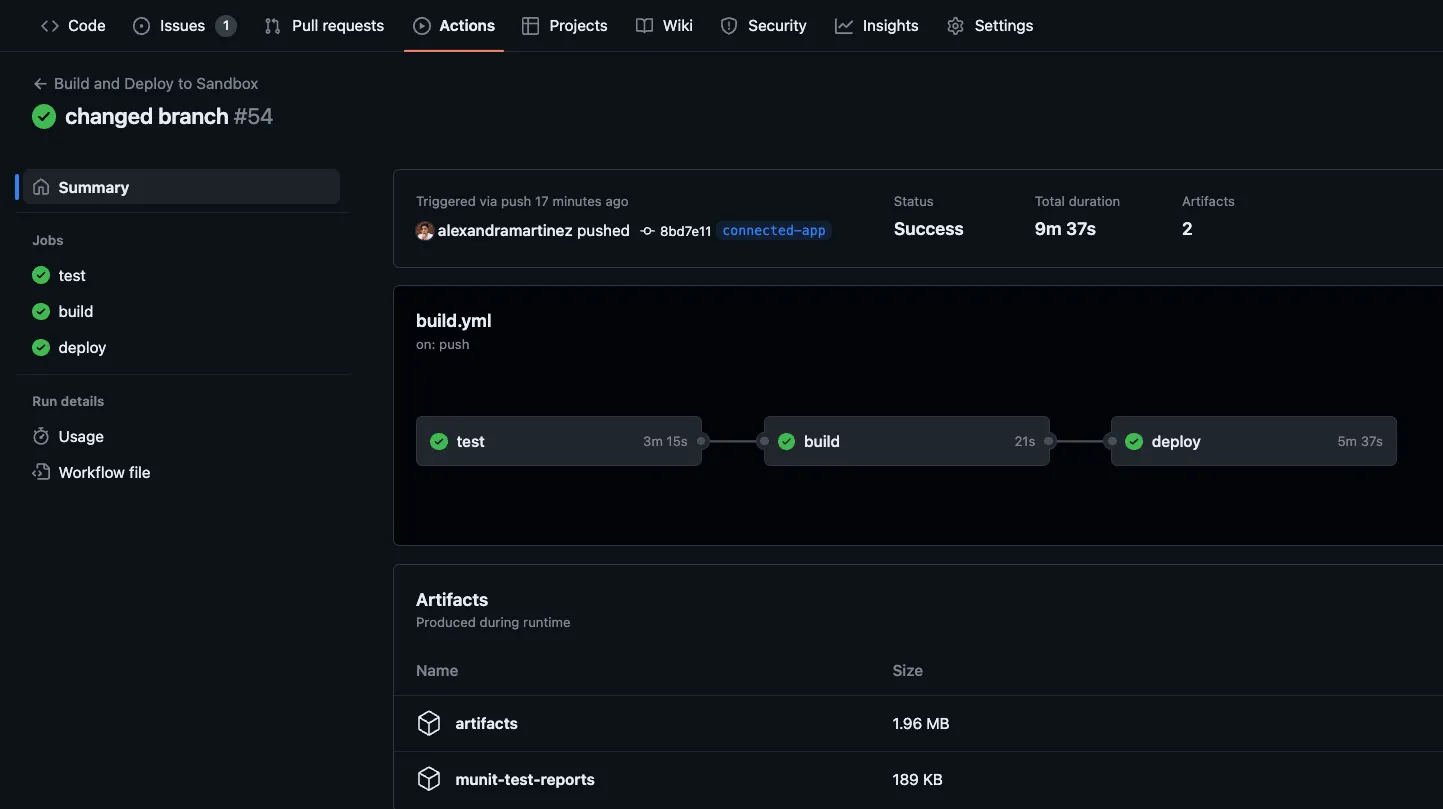
Task: Open the build node in workflow graph
Action: pyautogui.click(x=907, y=441)
